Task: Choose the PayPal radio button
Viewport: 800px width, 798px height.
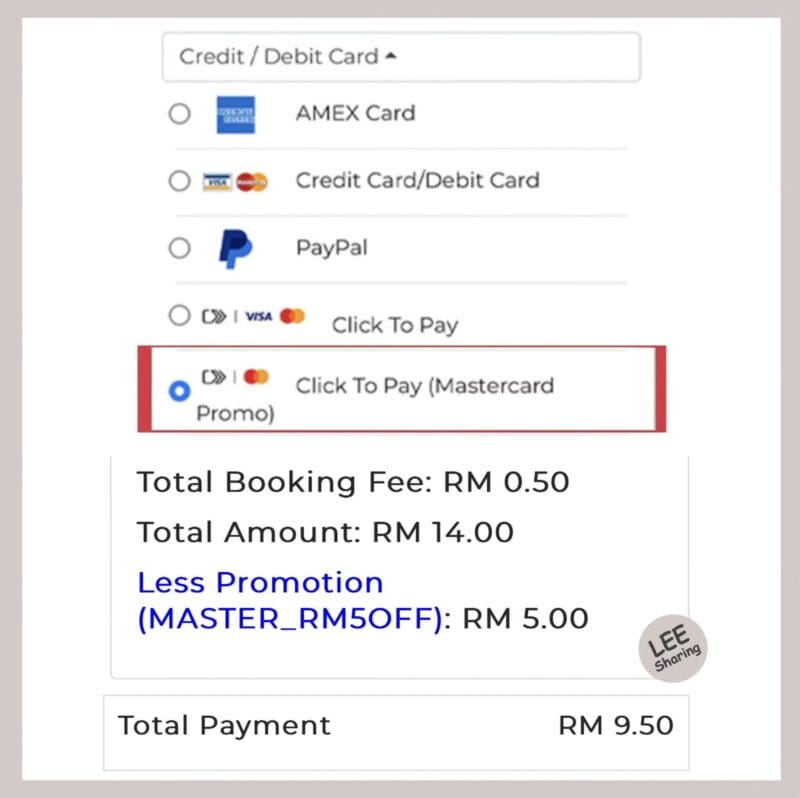Action: 180,248
